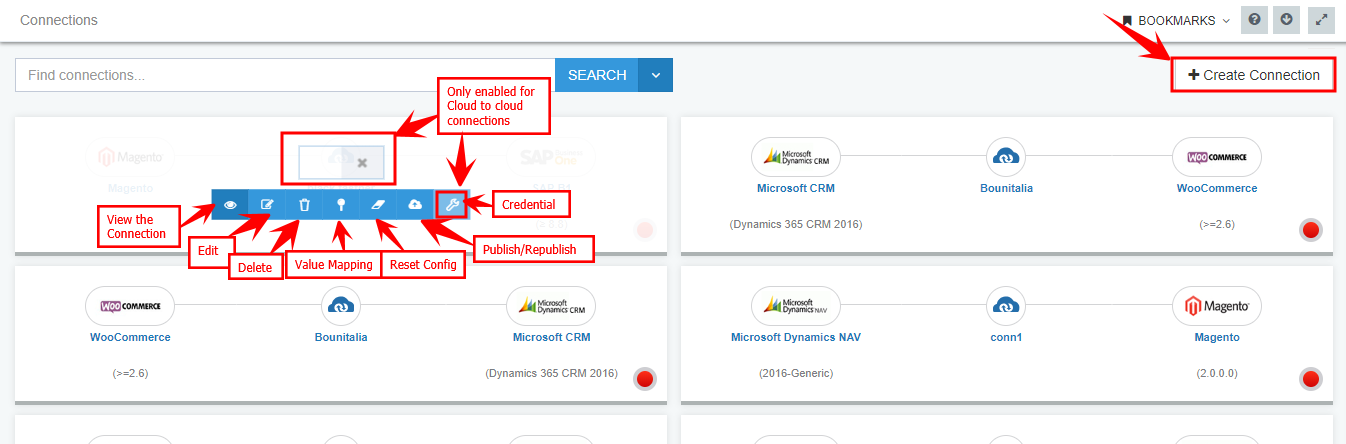The image size is (1346, 444).
Task: Select the '(2016-Generic)' version text
Action: 796,373
